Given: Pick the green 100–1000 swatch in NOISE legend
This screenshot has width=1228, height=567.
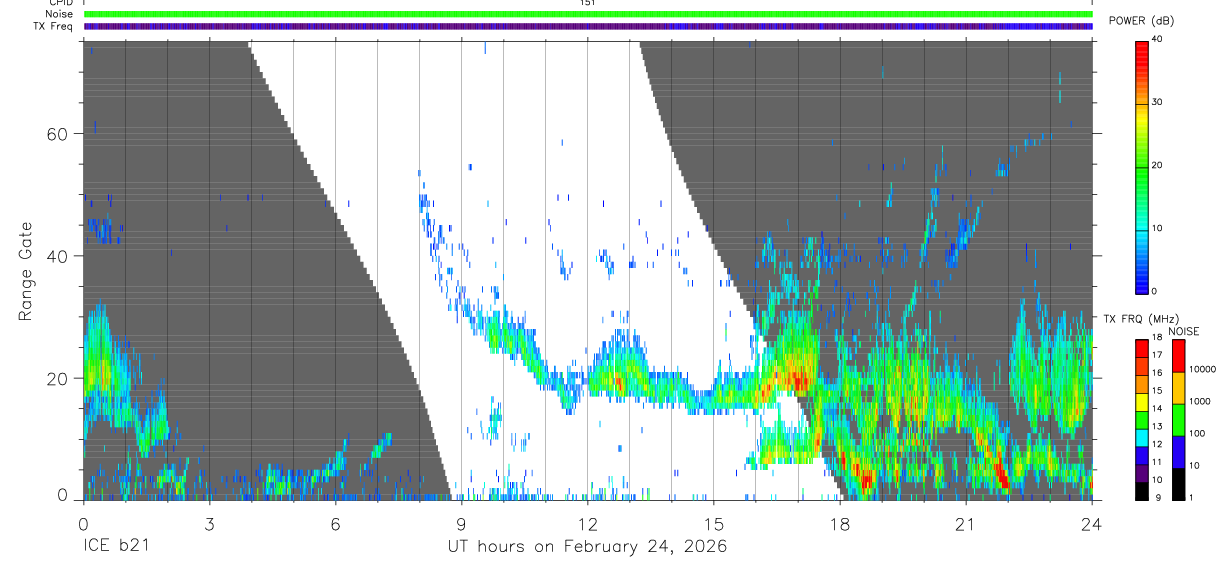Looking at the screenshot, I should [1177, 420].
